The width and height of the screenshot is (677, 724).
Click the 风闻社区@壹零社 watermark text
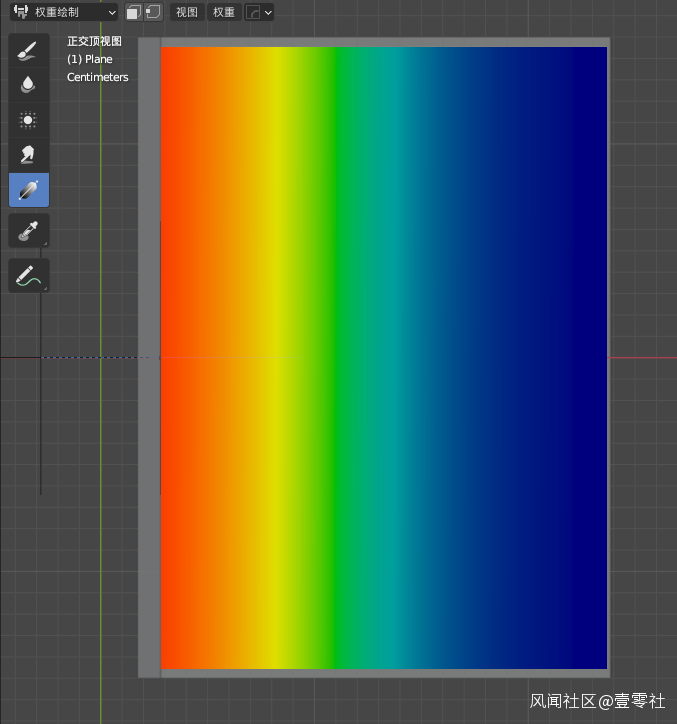coord(597,702)
